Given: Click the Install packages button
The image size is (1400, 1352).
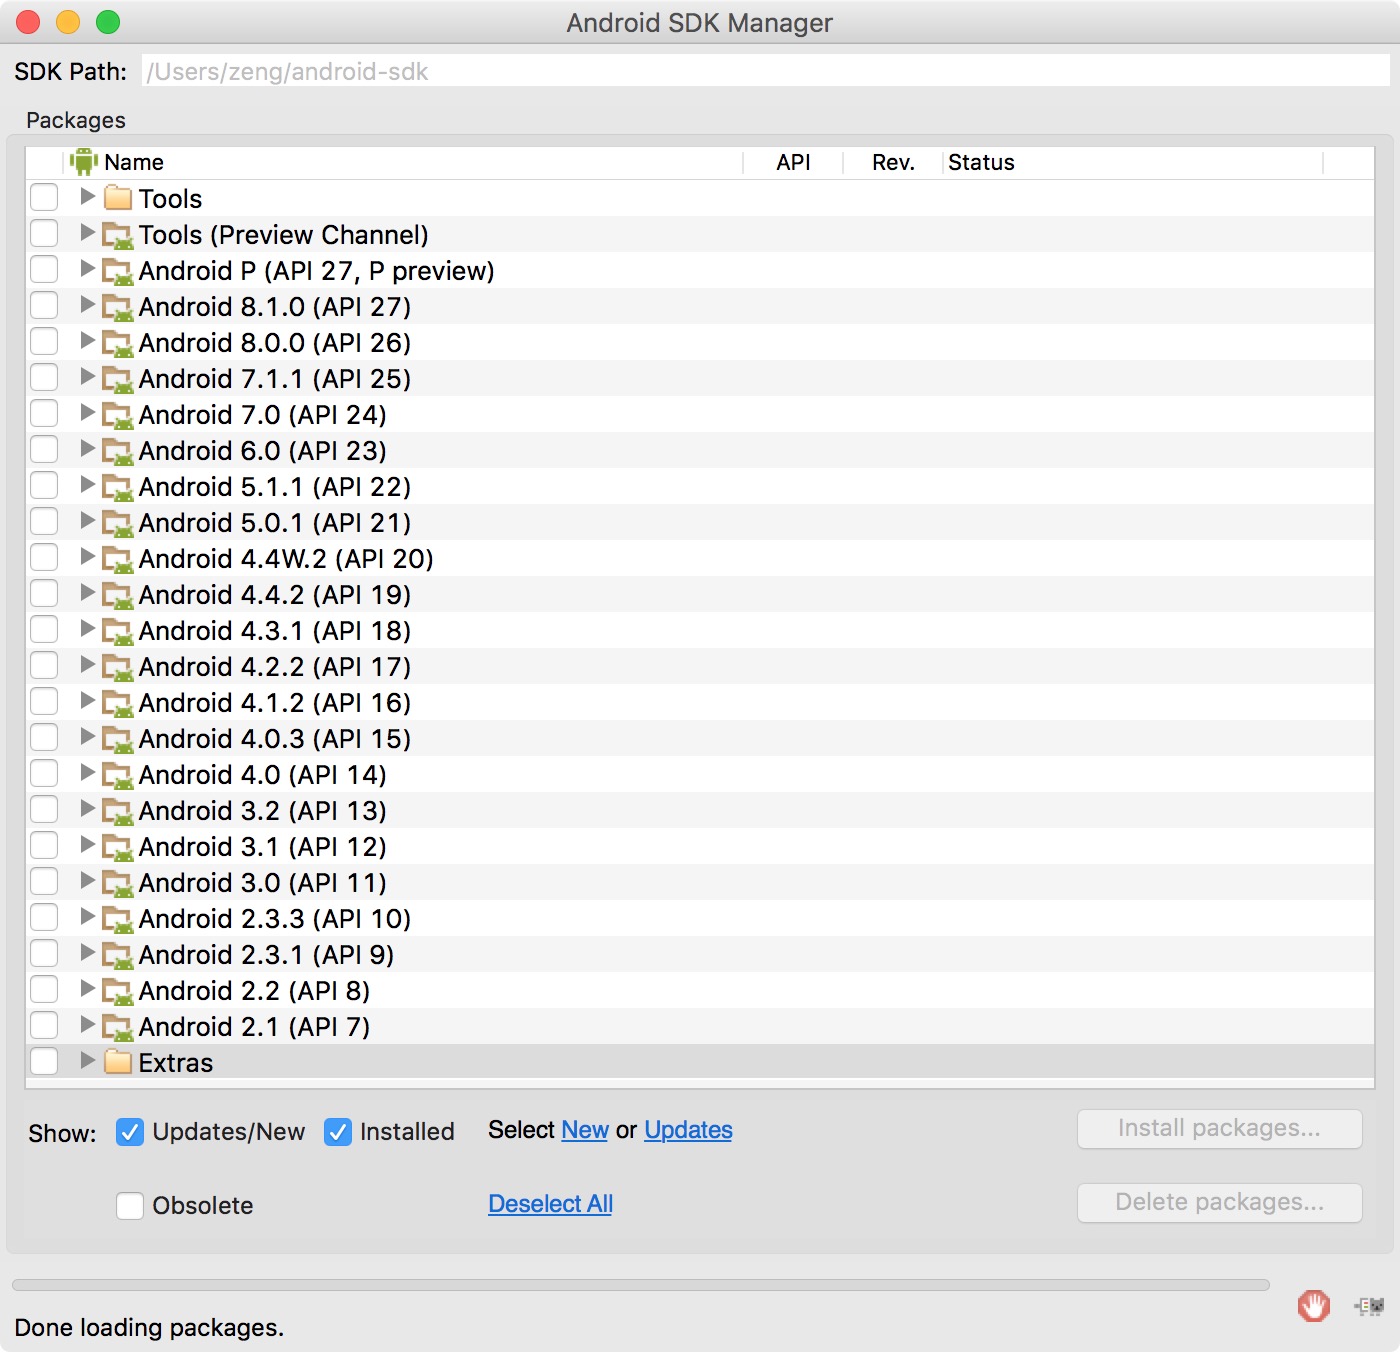Looking at the screenshot, I should pos(1219,1129).
